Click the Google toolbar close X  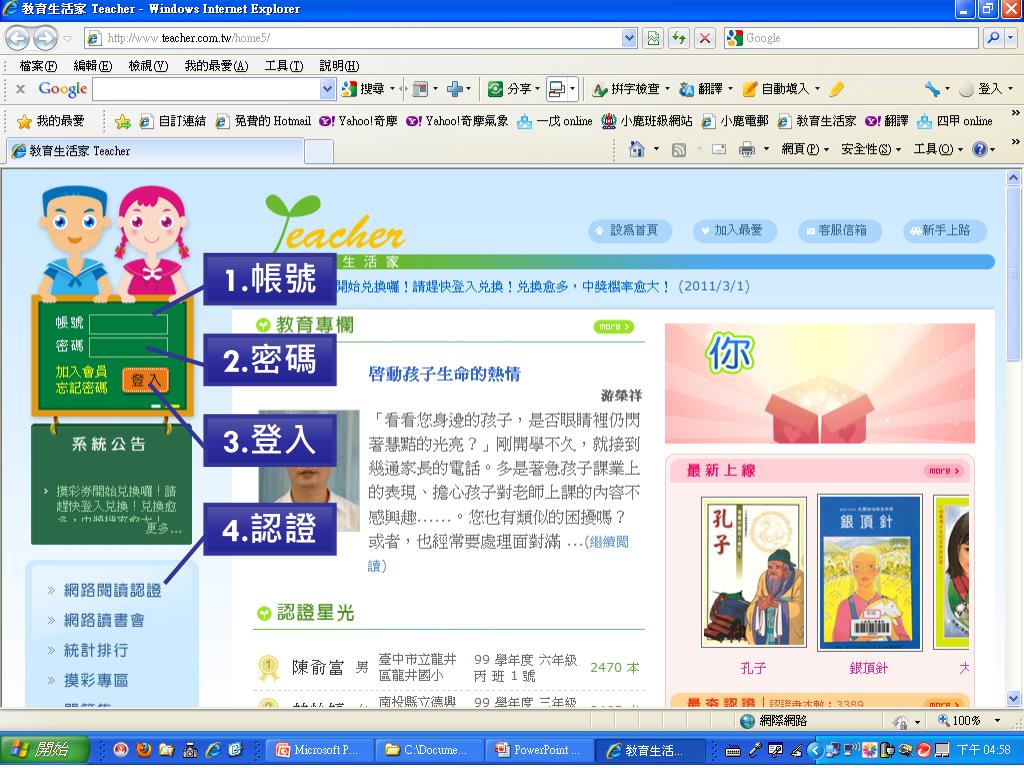[20, 89]
